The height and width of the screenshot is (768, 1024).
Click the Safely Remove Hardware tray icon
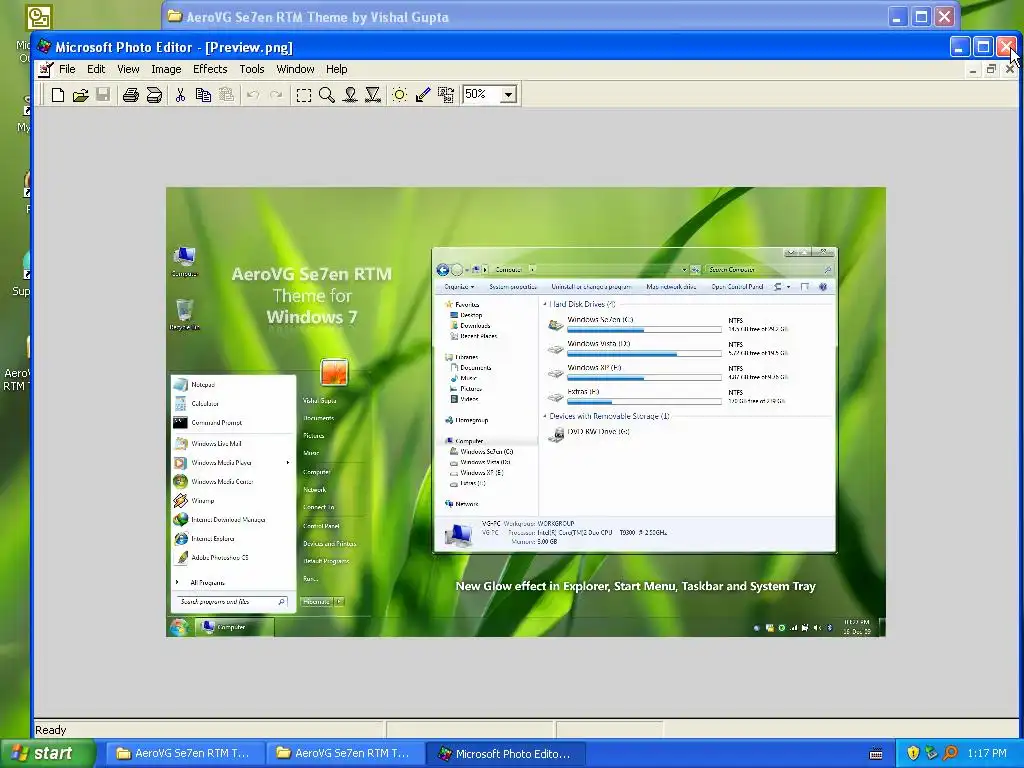click(931, 753)
